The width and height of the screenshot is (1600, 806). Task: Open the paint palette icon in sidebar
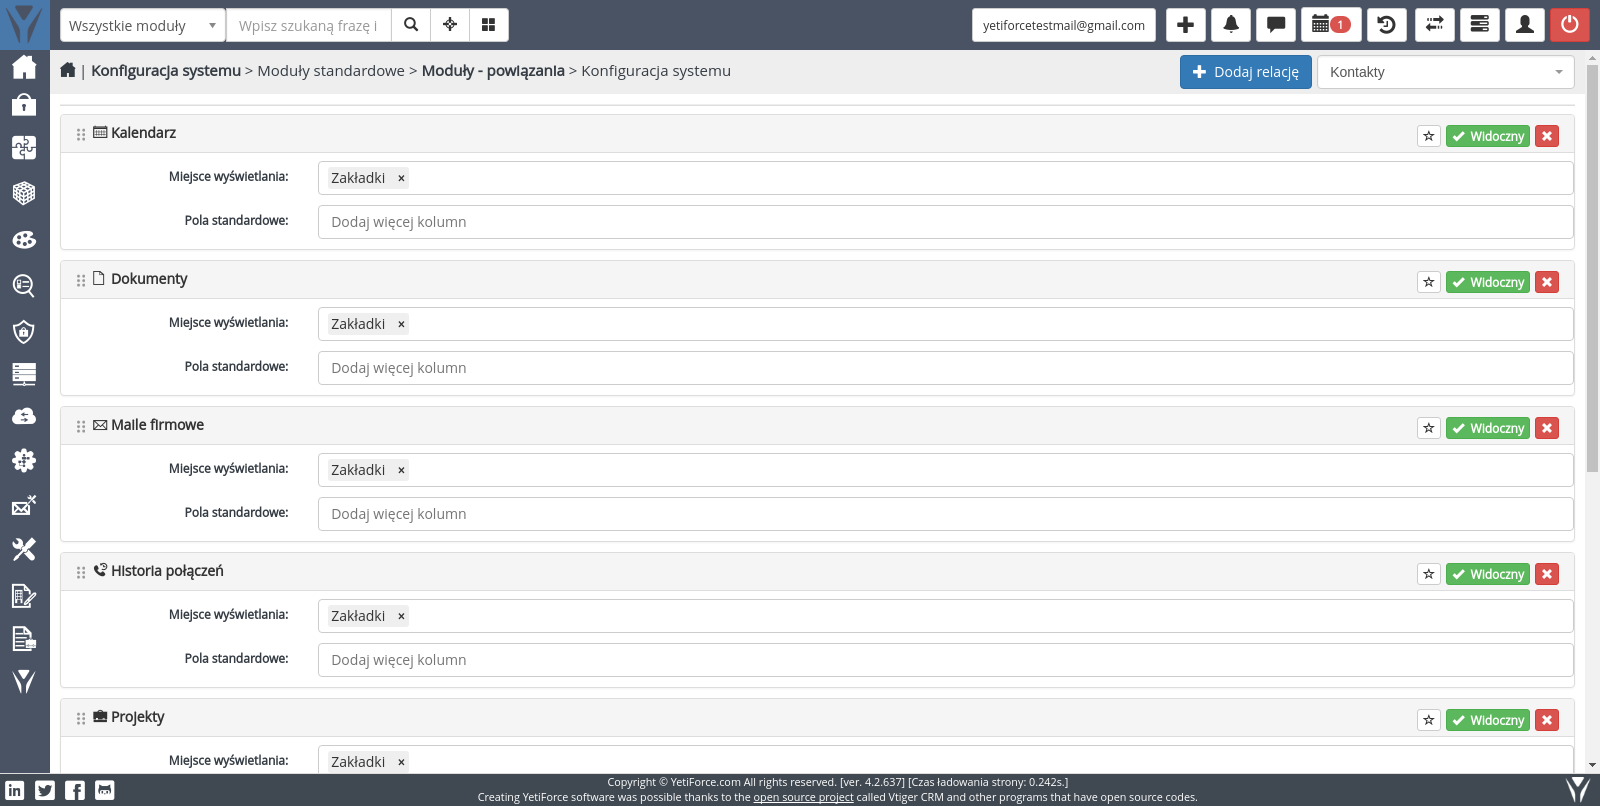24,239
